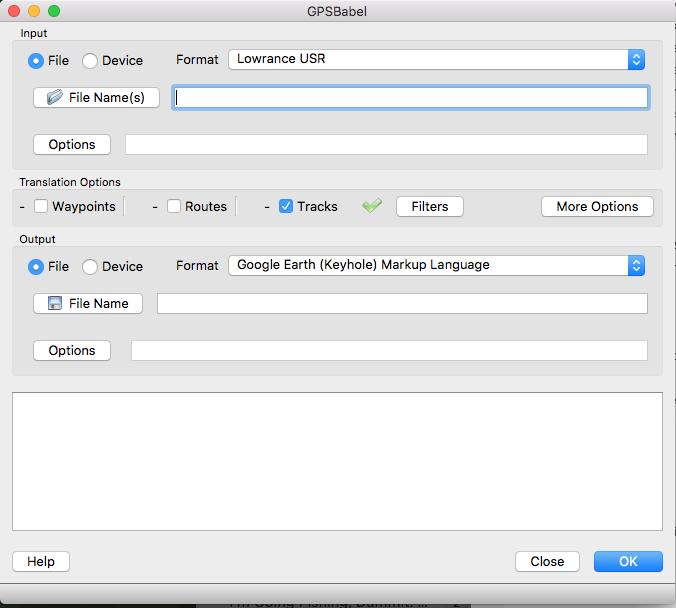This screenshot has width=676, height=608.
Task: Click inside the log output text area
Action: tap(338, 461)
